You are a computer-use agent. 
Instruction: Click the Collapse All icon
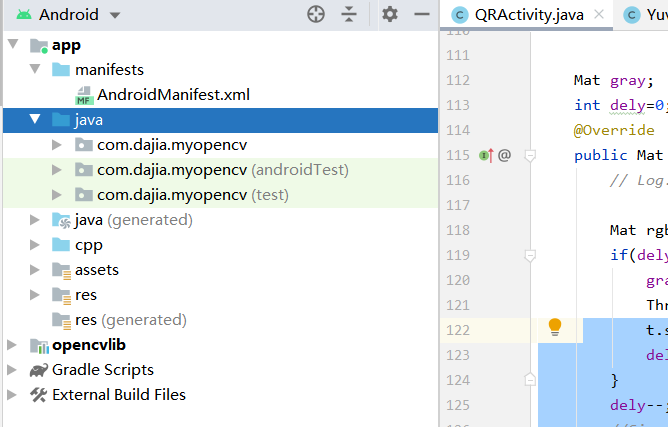[x=349, y=14]
